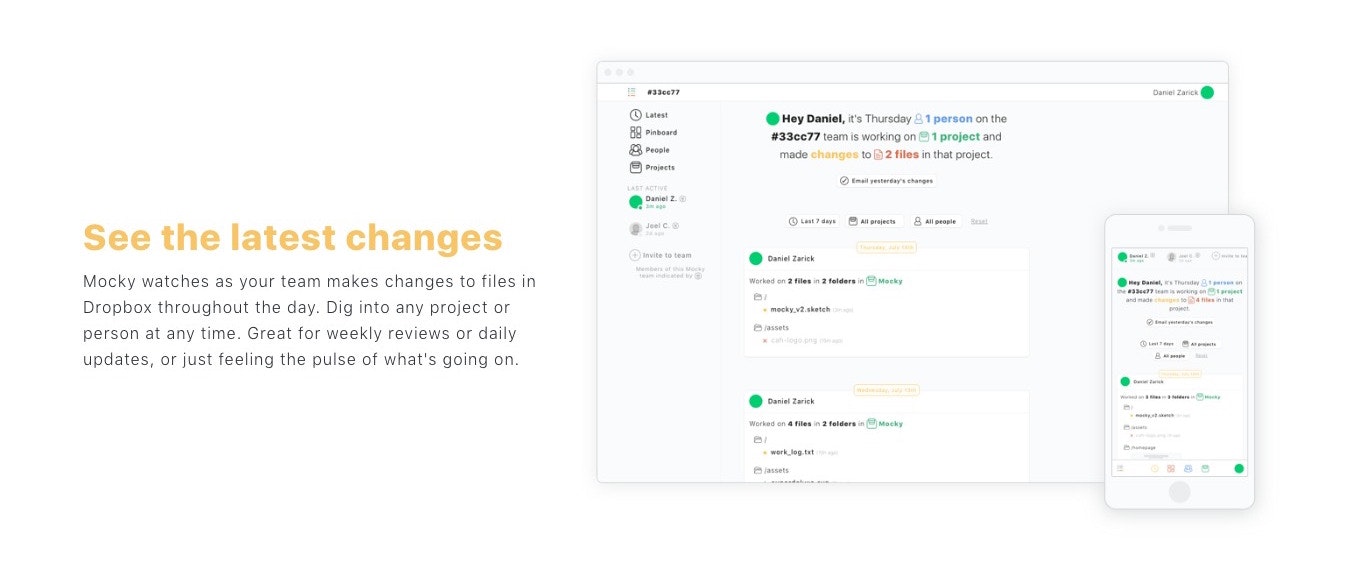The image size is (1366, 583).
Task: Select Daniel Z. under Last Active
Action: (x=658, y=201)
